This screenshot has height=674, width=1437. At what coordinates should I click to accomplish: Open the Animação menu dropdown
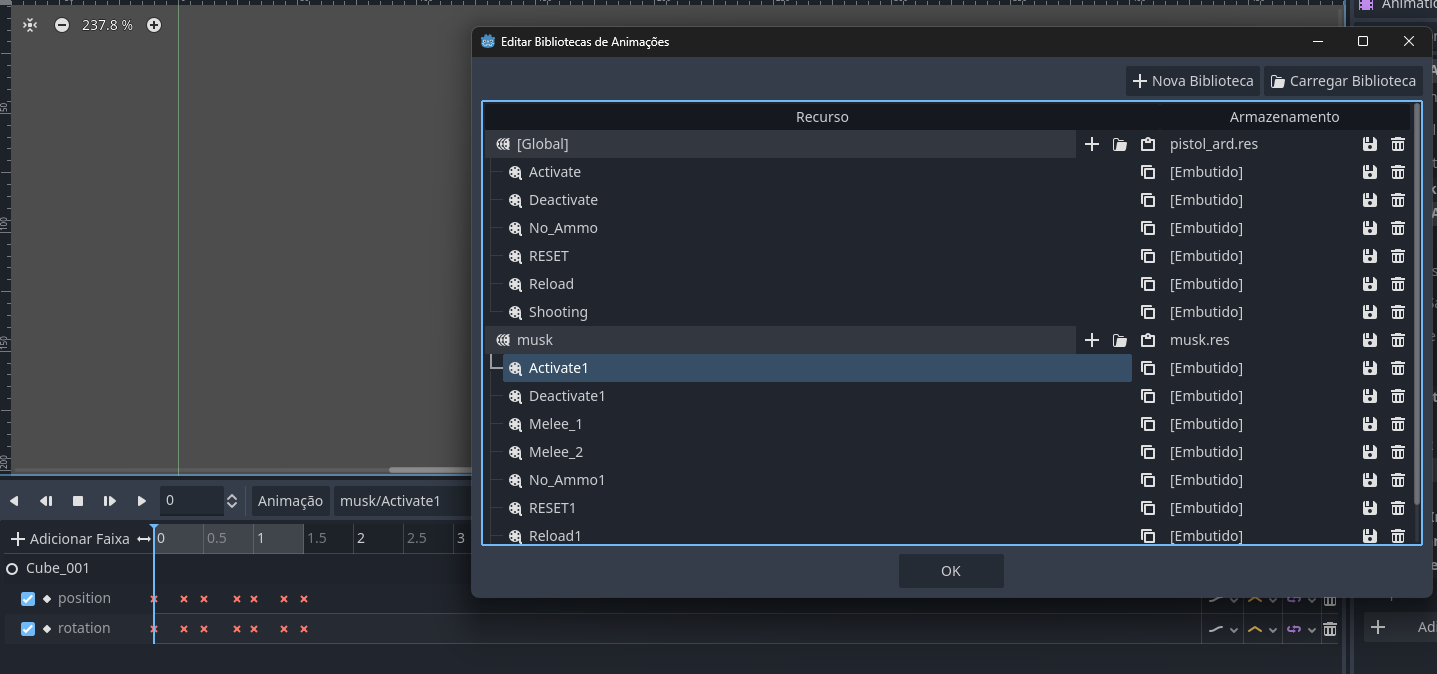point(290,501)
